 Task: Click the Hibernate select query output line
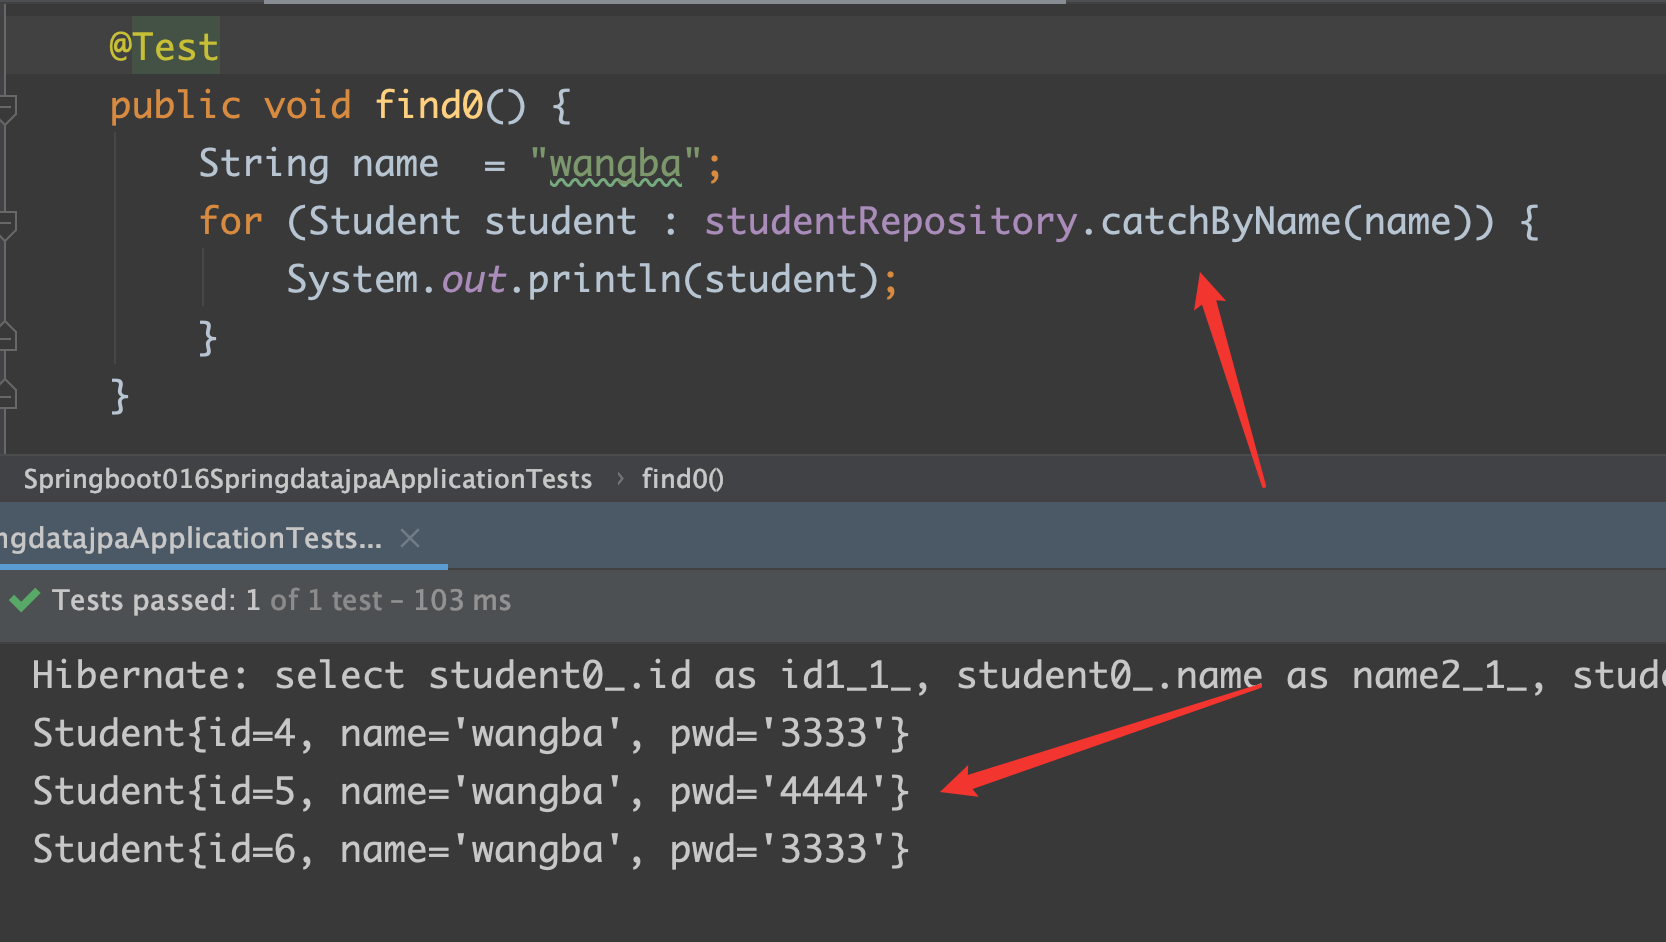click(x=800, y=676)
